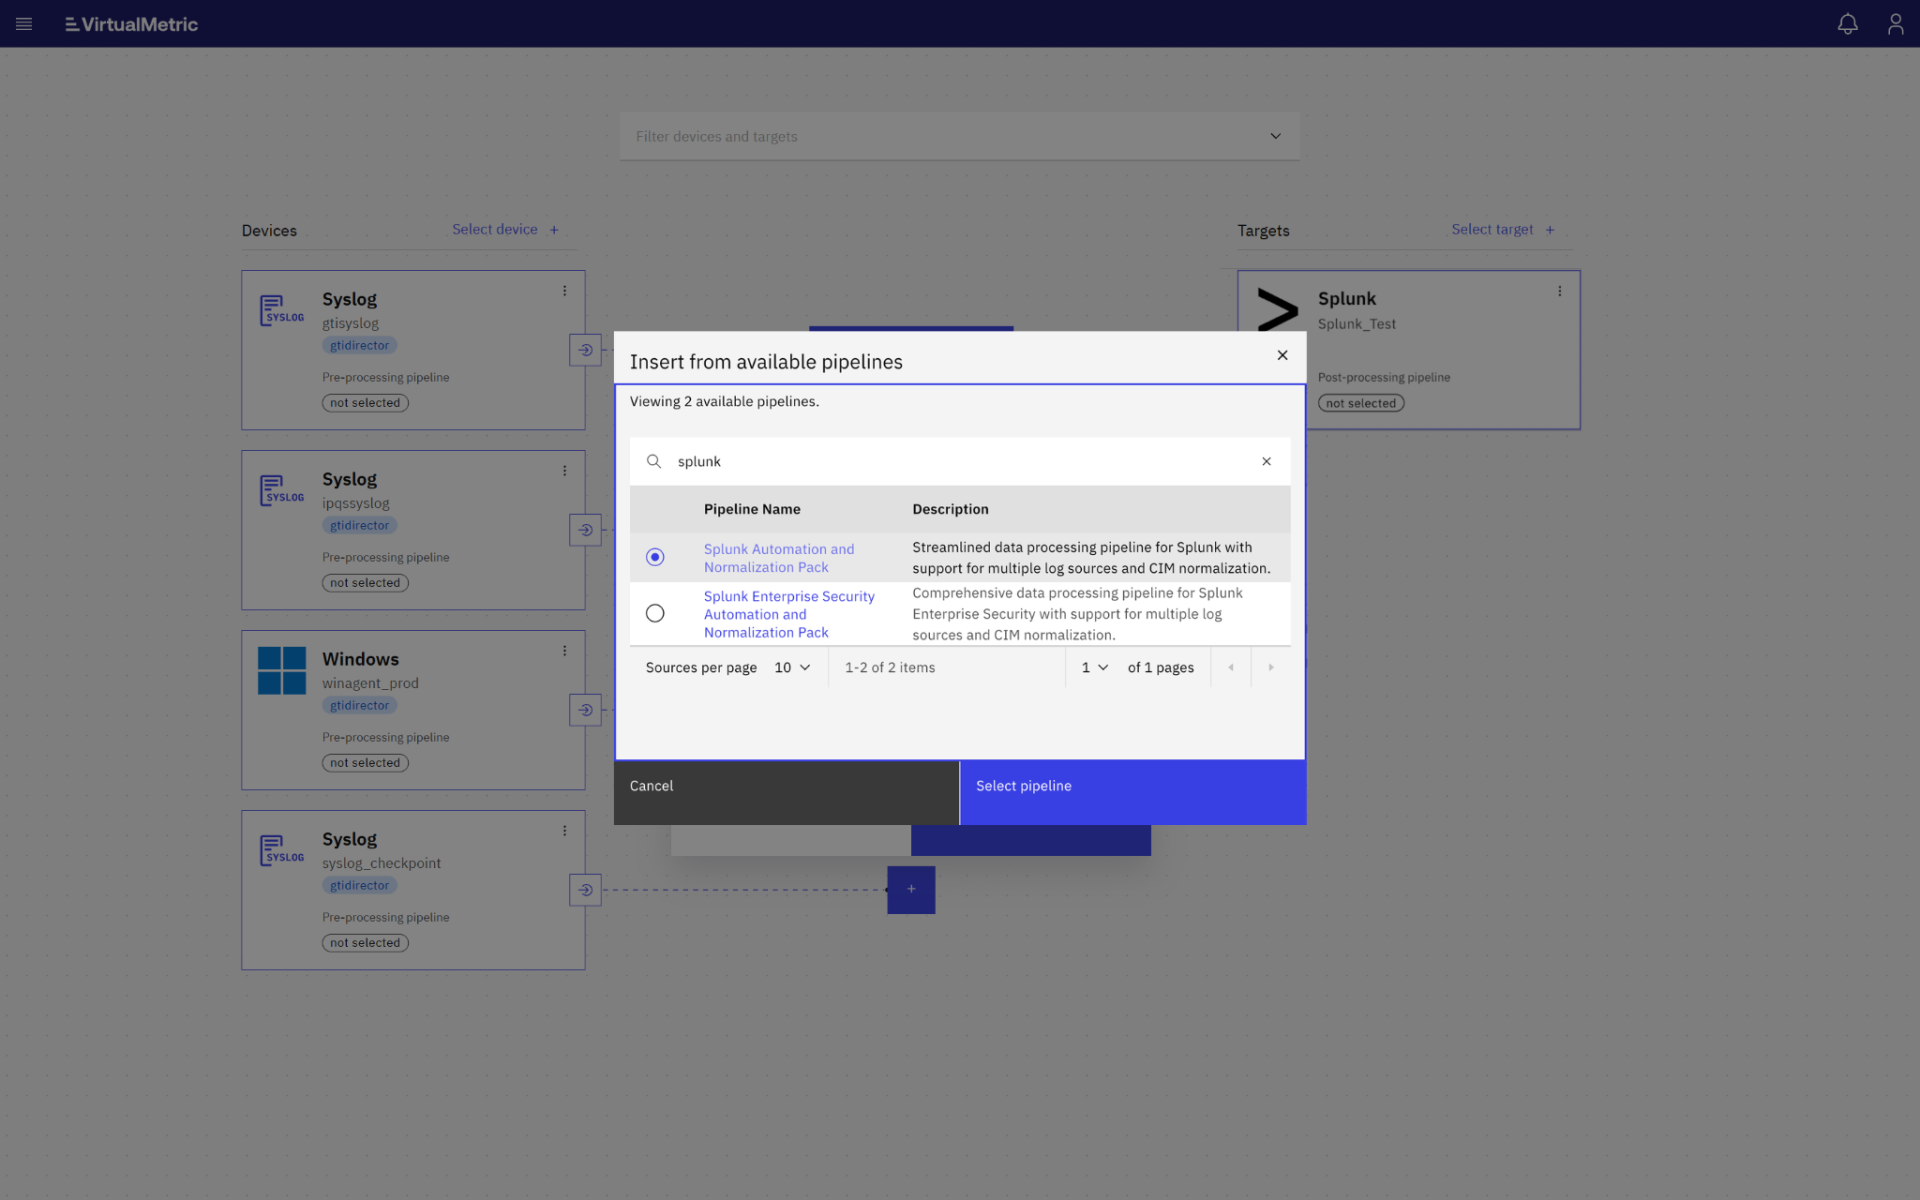
Task: Click Select target link
Action: [x=1503, y=229]
